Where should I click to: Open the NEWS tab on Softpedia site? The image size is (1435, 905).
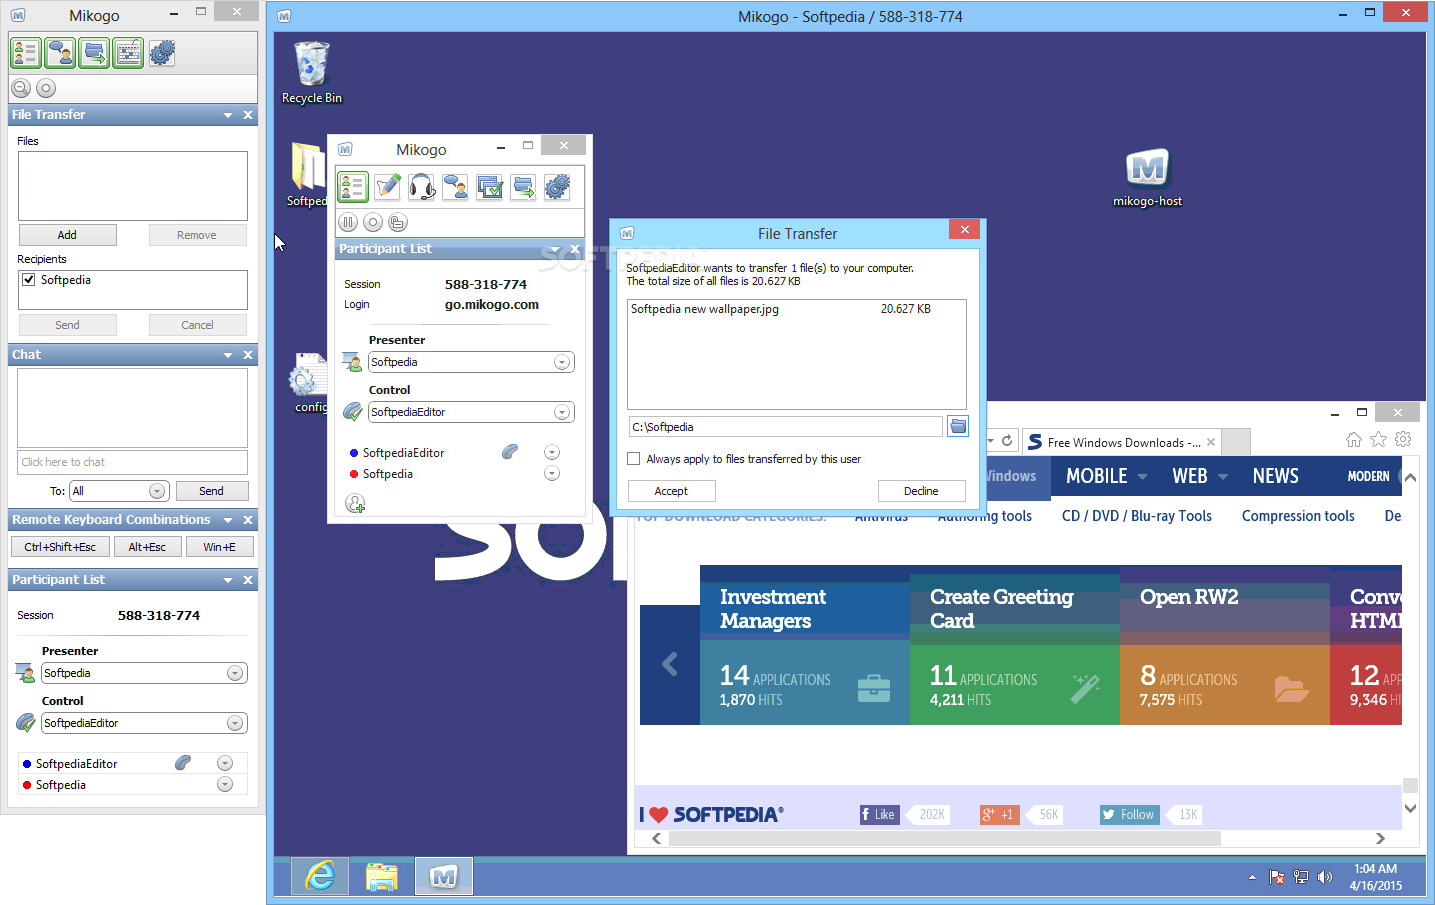1275,477
